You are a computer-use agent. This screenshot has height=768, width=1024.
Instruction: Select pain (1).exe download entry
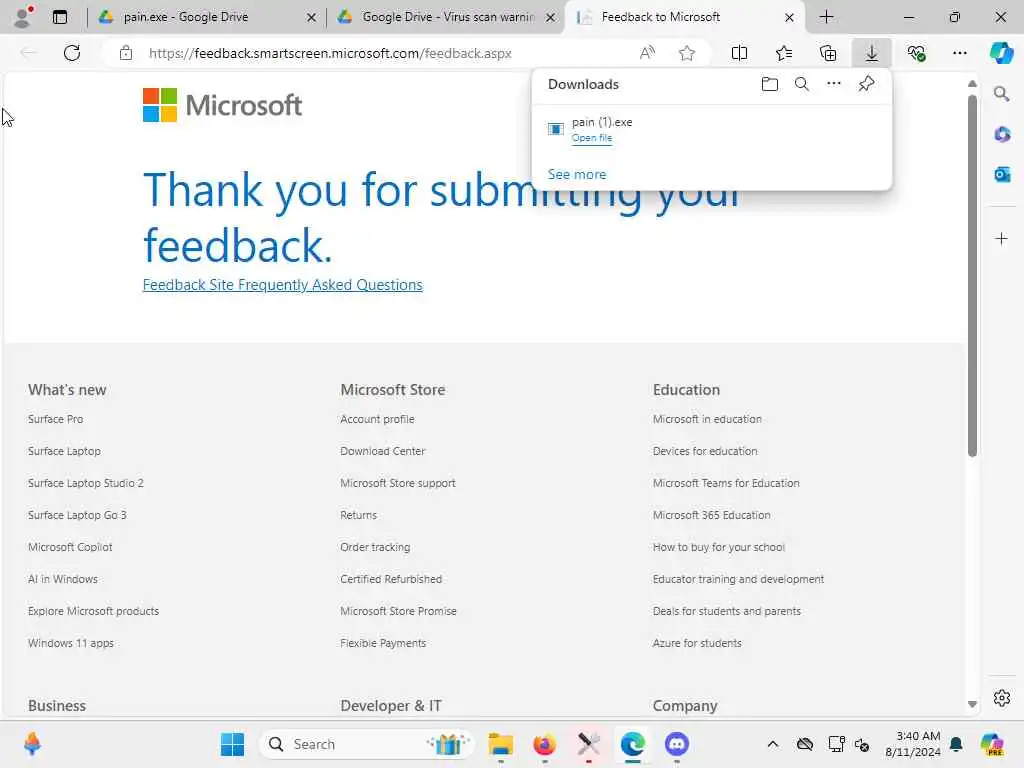click(x=712, y=129)
